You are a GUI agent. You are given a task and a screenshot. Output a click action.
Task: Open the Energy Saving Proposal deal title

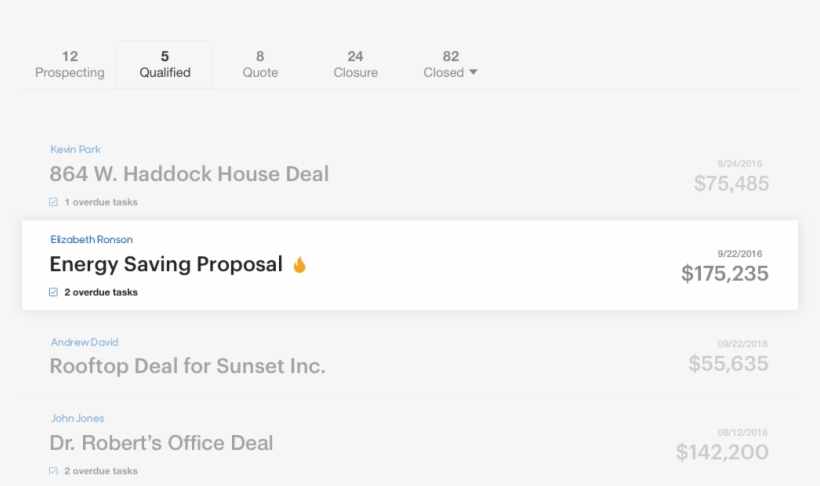point(166,265)
